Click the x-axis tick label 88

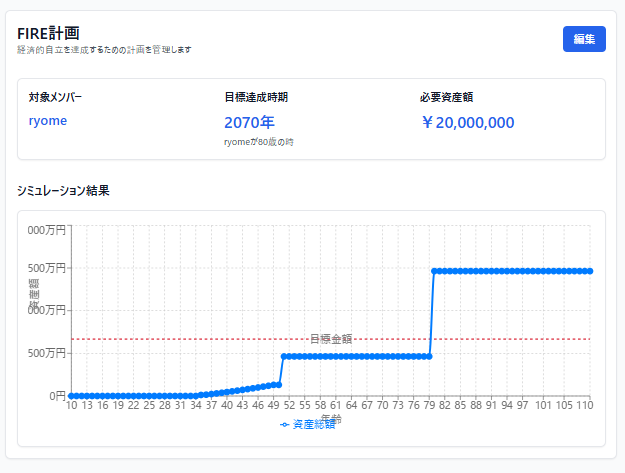476,405
